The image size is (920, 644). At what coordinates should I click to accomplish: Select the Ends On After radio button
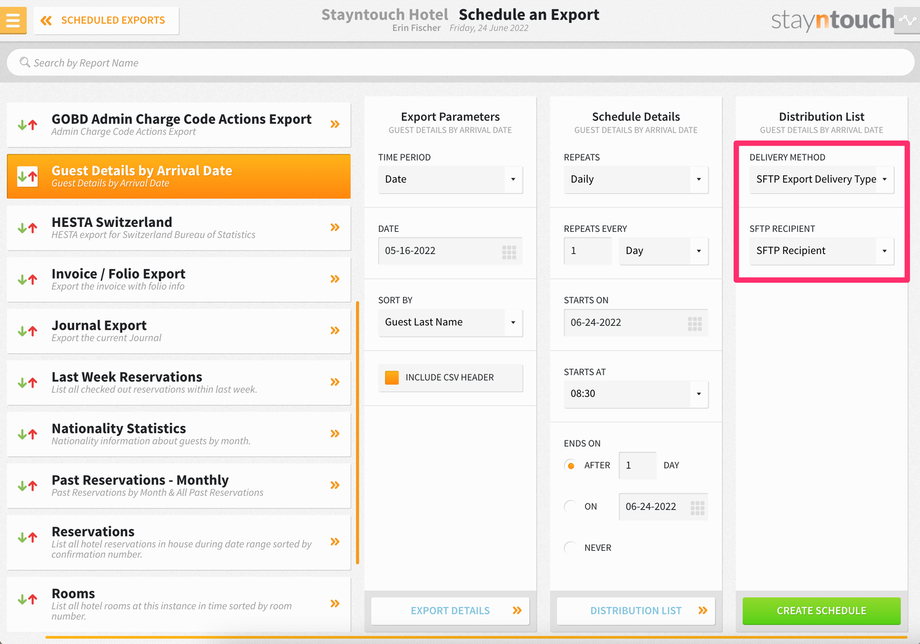570,466
